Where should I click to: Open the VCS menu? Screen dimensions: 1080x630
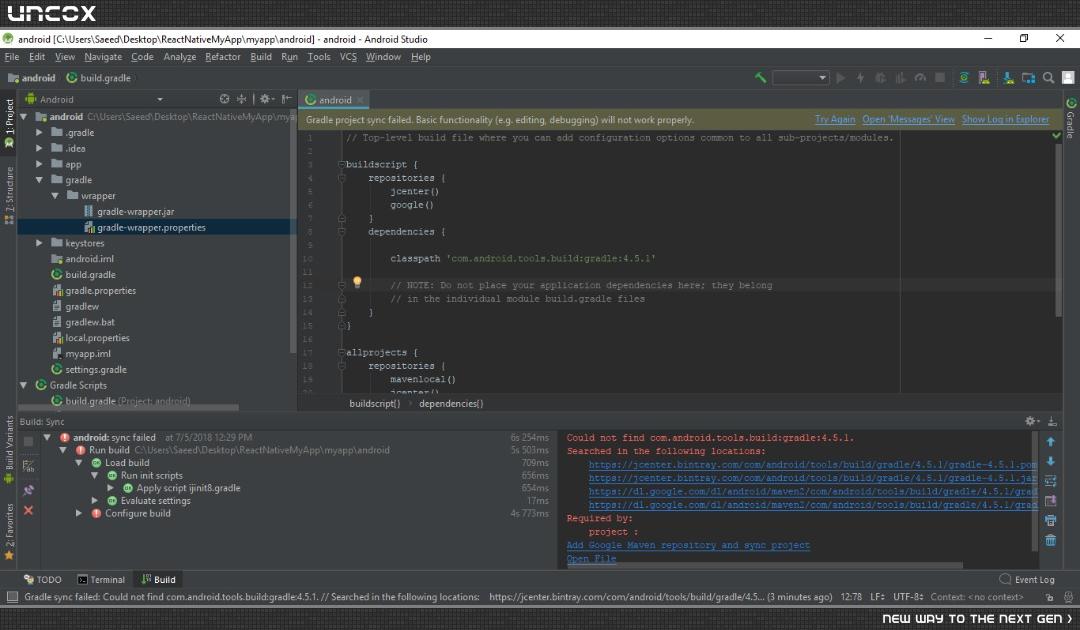pos(348,56)
